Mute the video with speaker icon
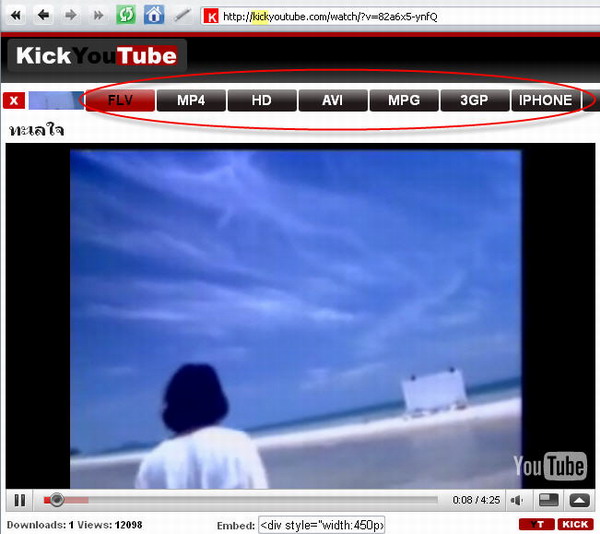Image resolution: width=600 pixels, height=534 pixels. pyautogui.click(x=517, y=500)
